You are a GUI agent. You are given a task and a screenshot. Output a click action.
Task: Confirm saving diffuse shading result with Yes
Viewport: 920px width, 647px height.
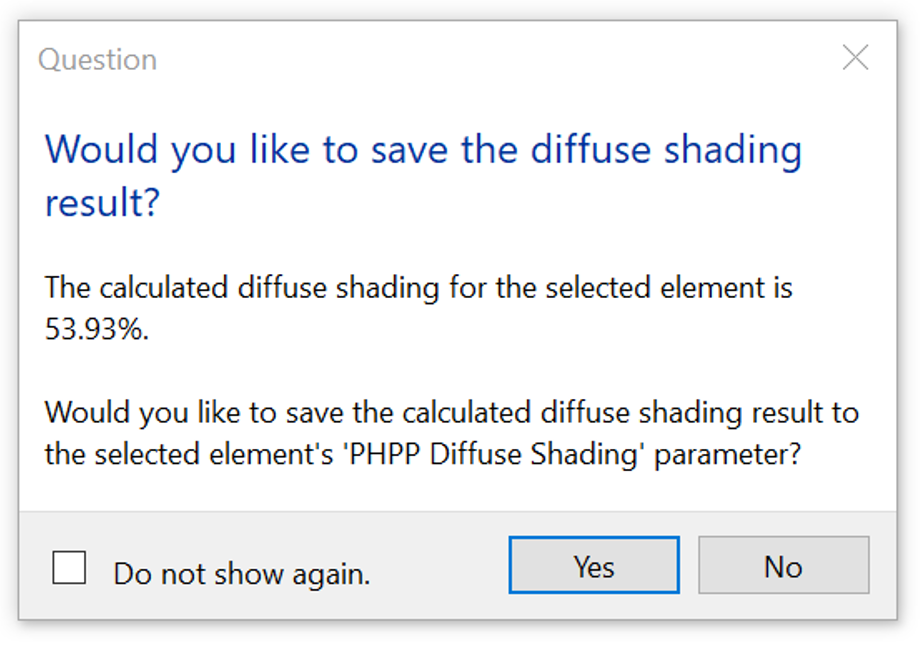click(x=594, y=567)
